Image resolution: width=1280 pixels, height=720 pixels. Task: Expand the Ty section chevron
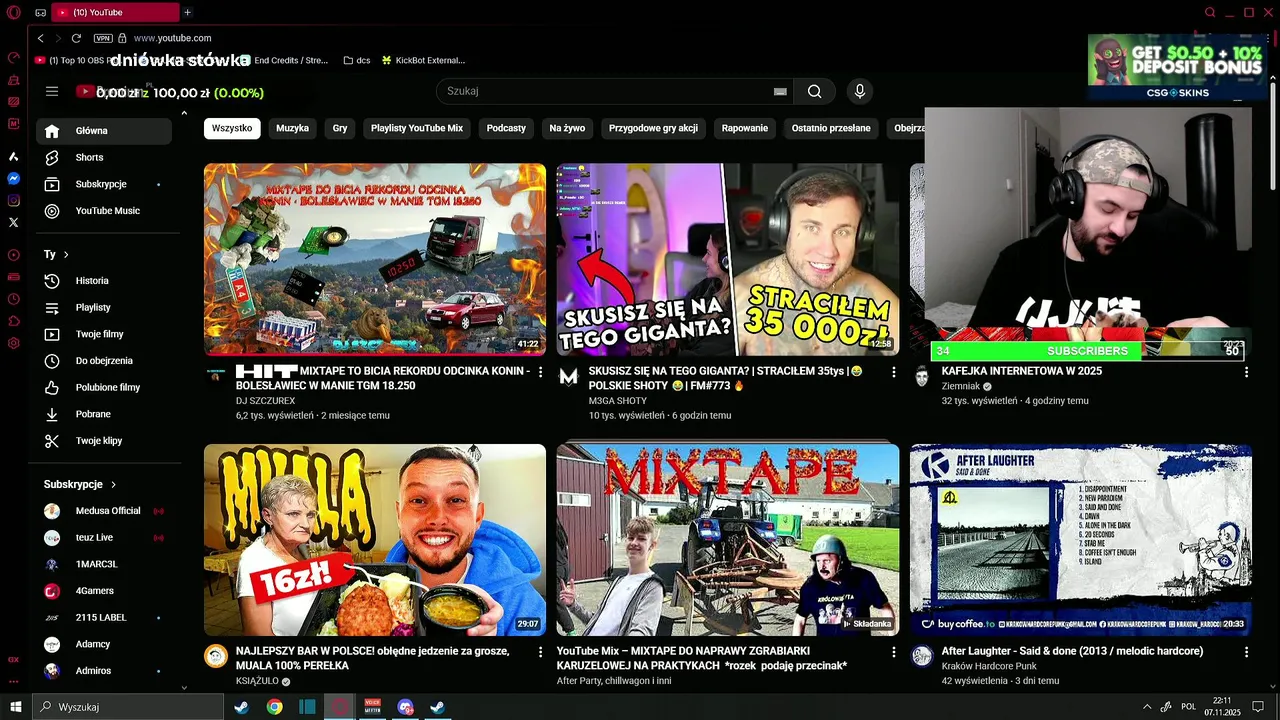point(66,255)
